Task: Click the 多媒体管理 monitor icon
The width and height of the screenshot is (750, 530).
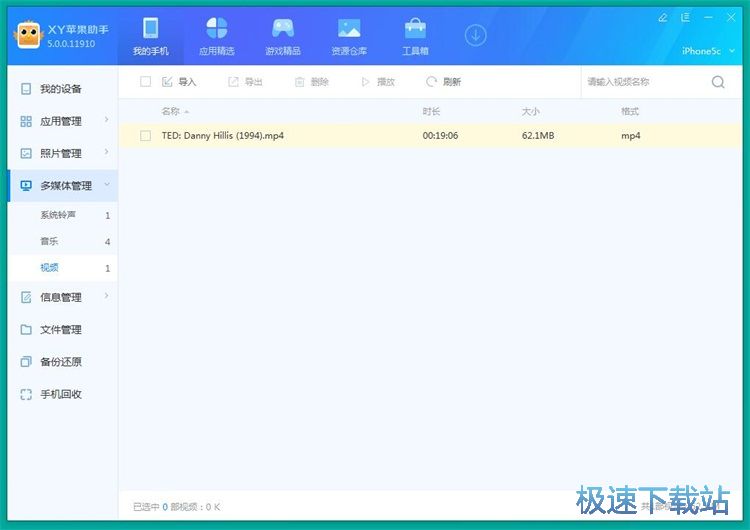Action: tap(26, 186)
